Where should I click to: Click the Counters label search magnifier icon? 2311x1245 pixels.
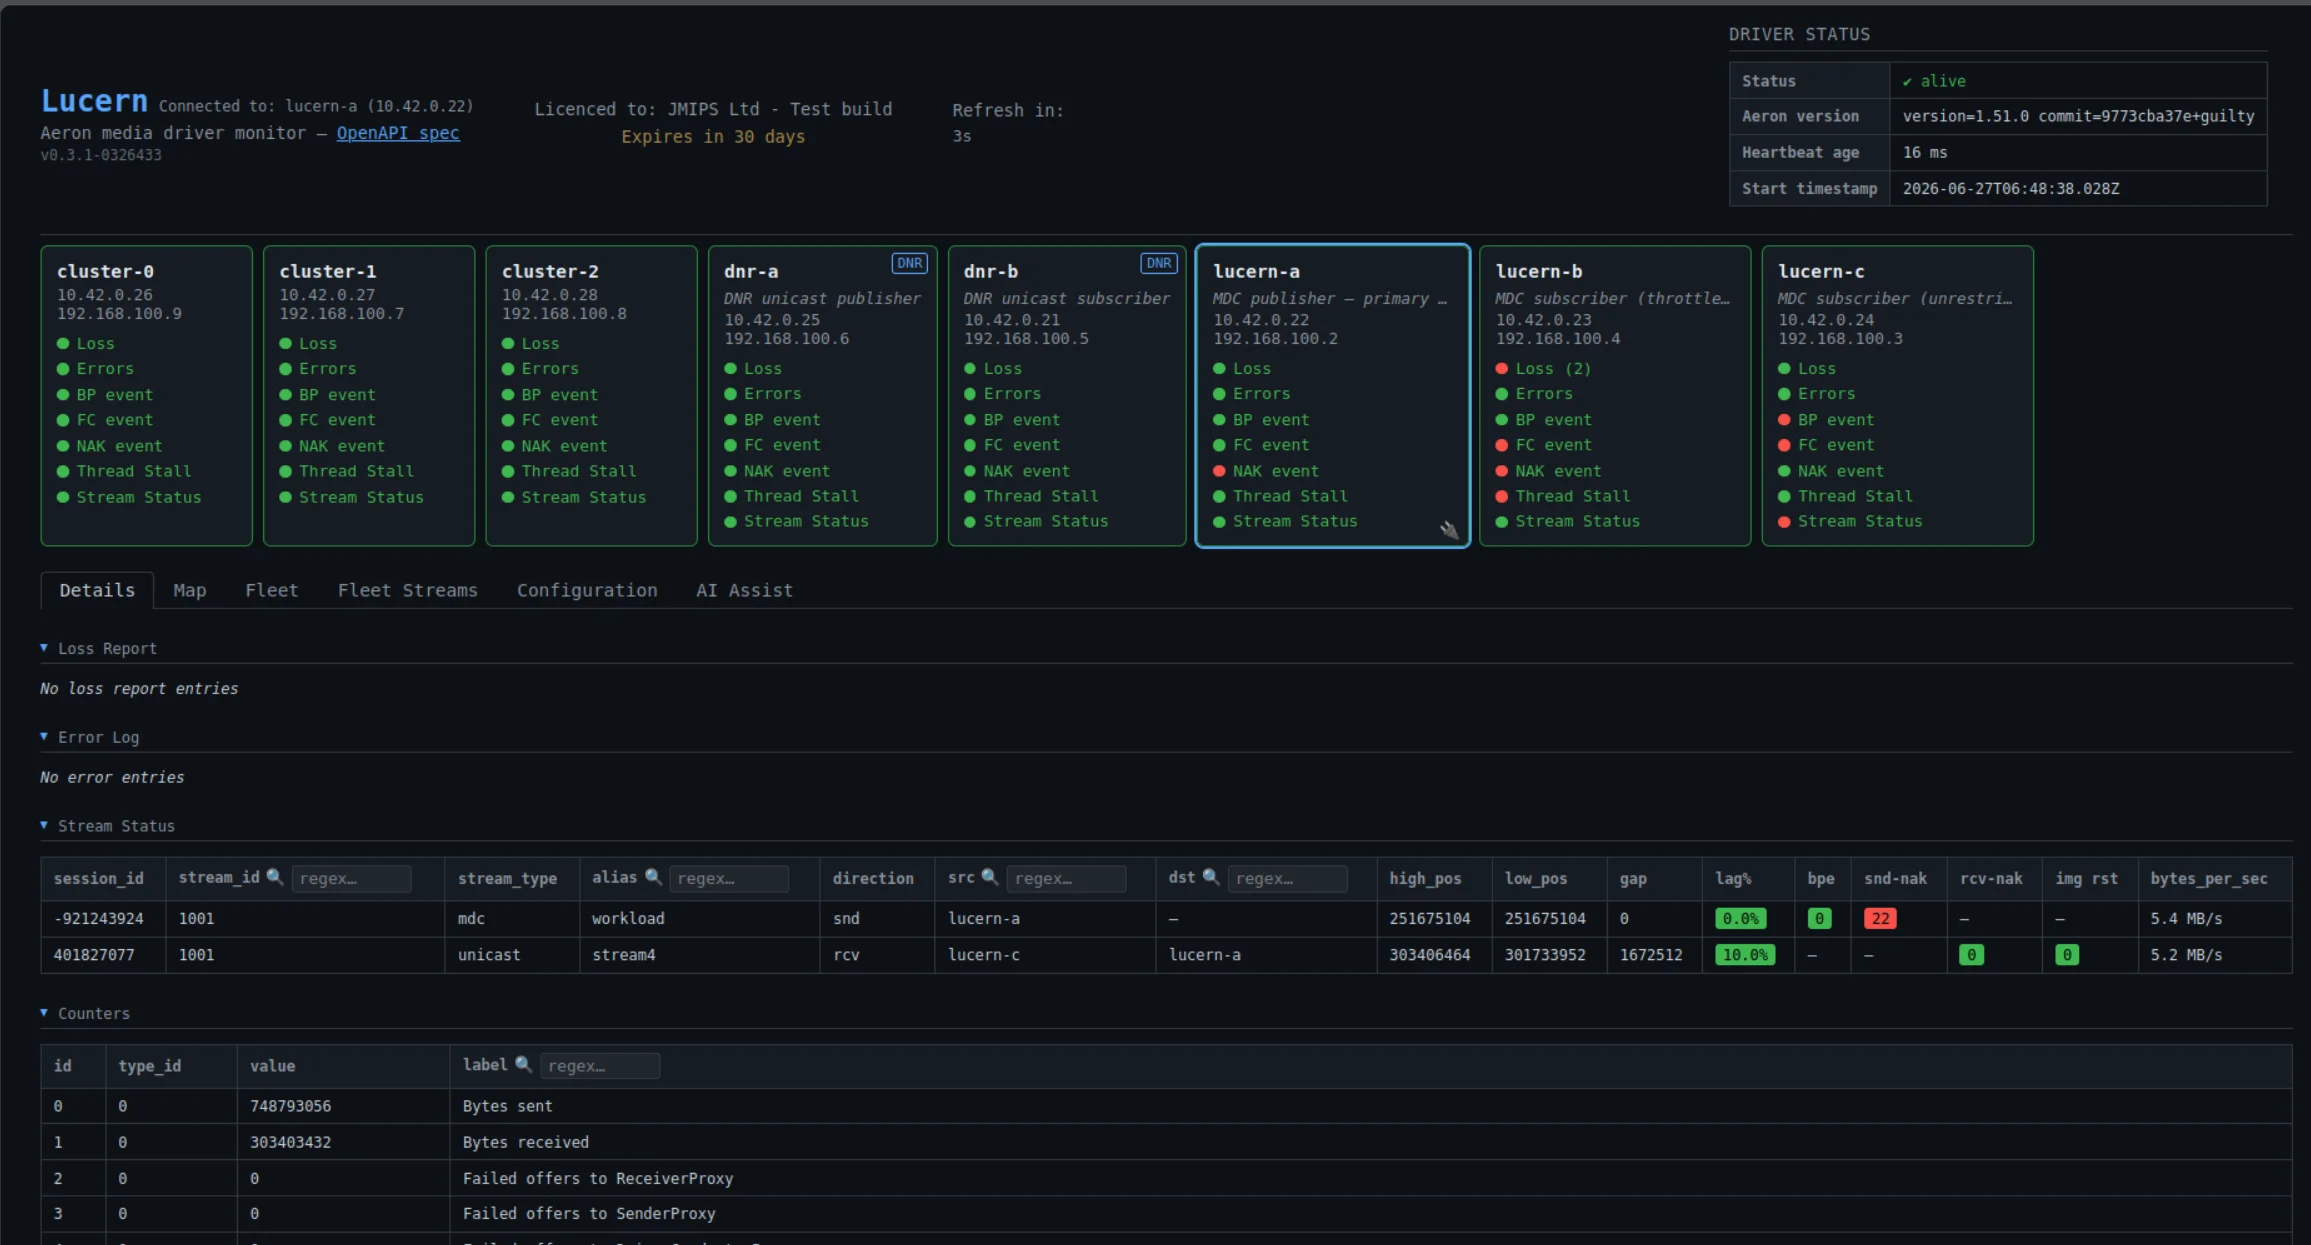pyautogui.click(x=523, y=1065)
